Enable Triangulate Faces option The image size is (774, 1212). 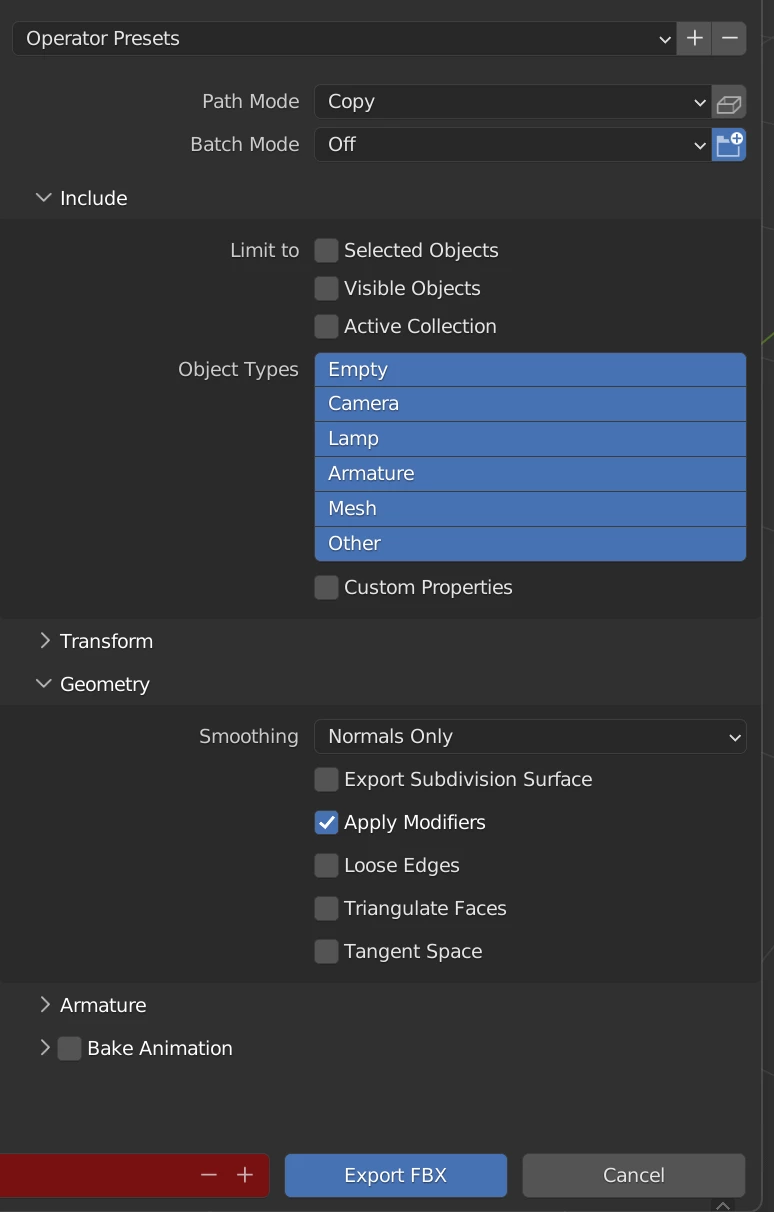point(326,909)
